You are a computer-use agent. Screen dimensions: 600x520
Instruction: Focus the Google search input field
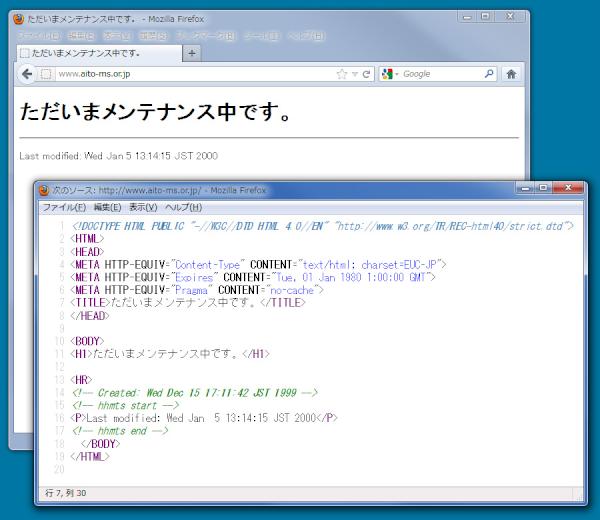click(x=442, y=74)
